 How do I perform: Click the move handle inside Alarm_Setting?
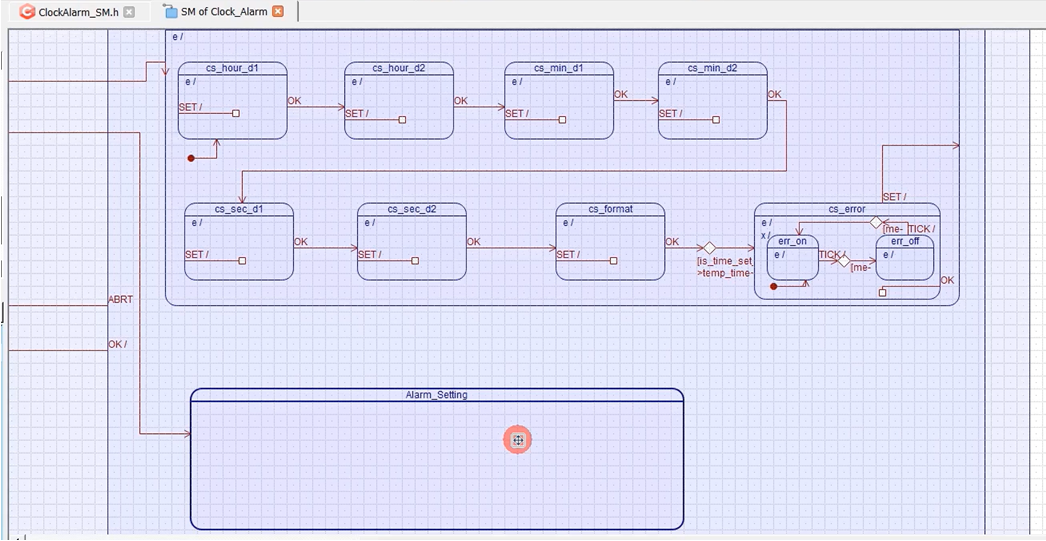tap(518, 440)
